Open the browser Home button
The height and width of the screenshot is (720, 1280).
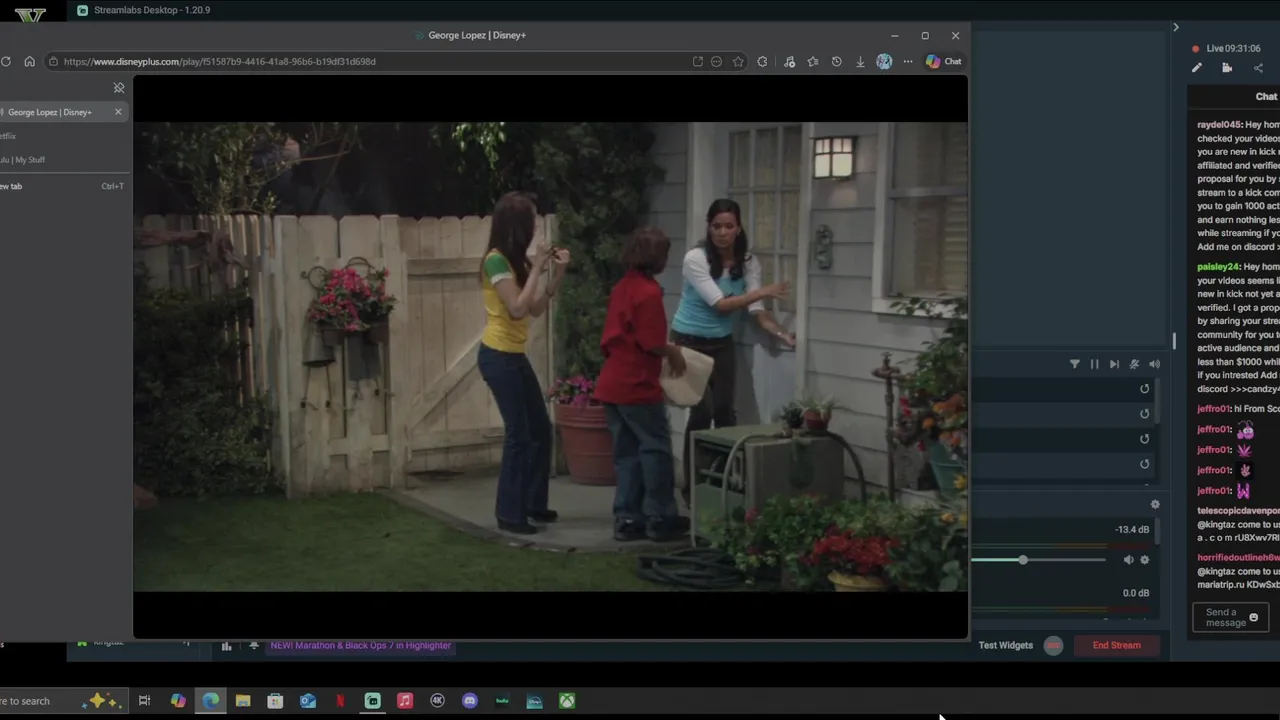coord(29,61)
